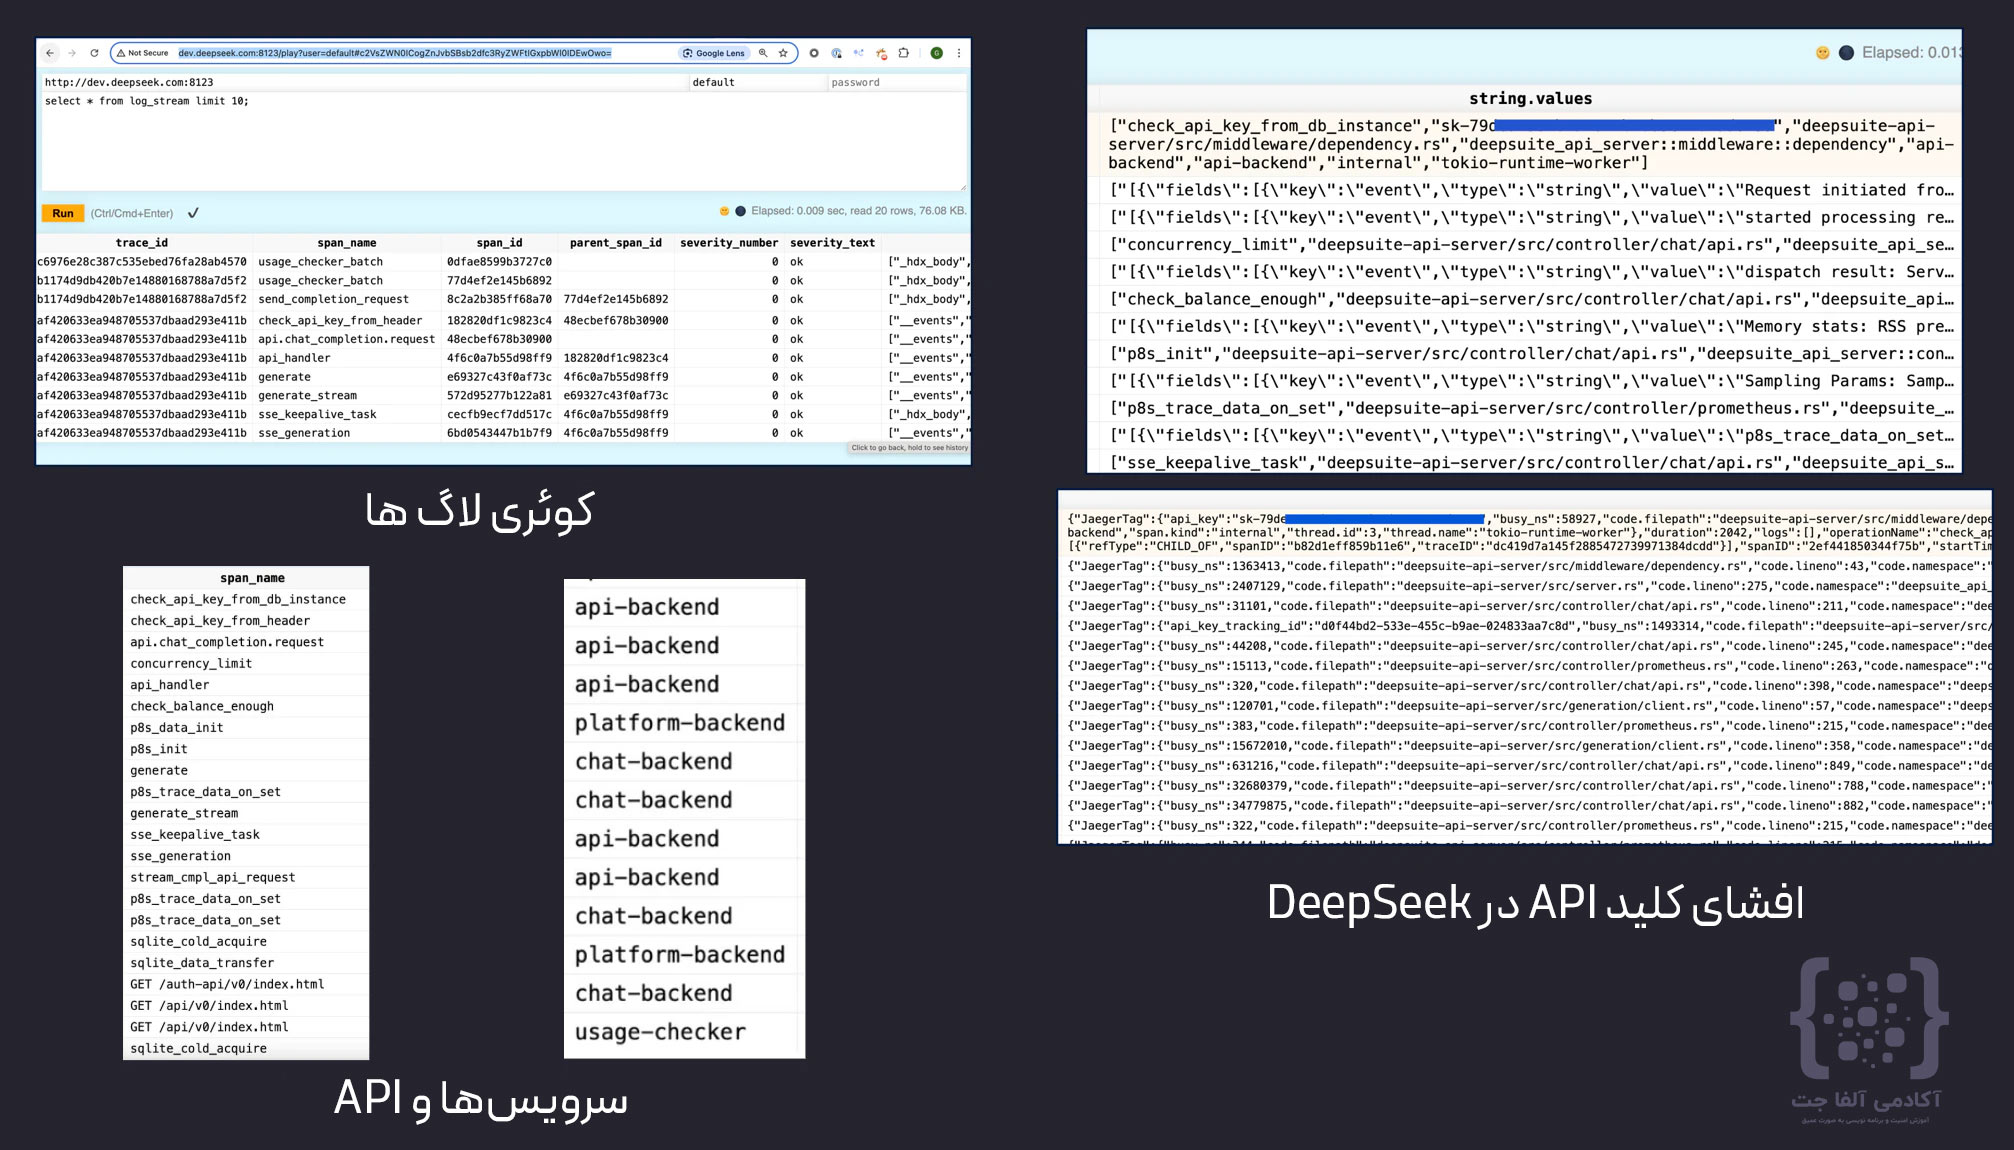Click the dark dot in top-right Elapsed panel
The image size is (2014, 1150).
tap(1846, 53)
